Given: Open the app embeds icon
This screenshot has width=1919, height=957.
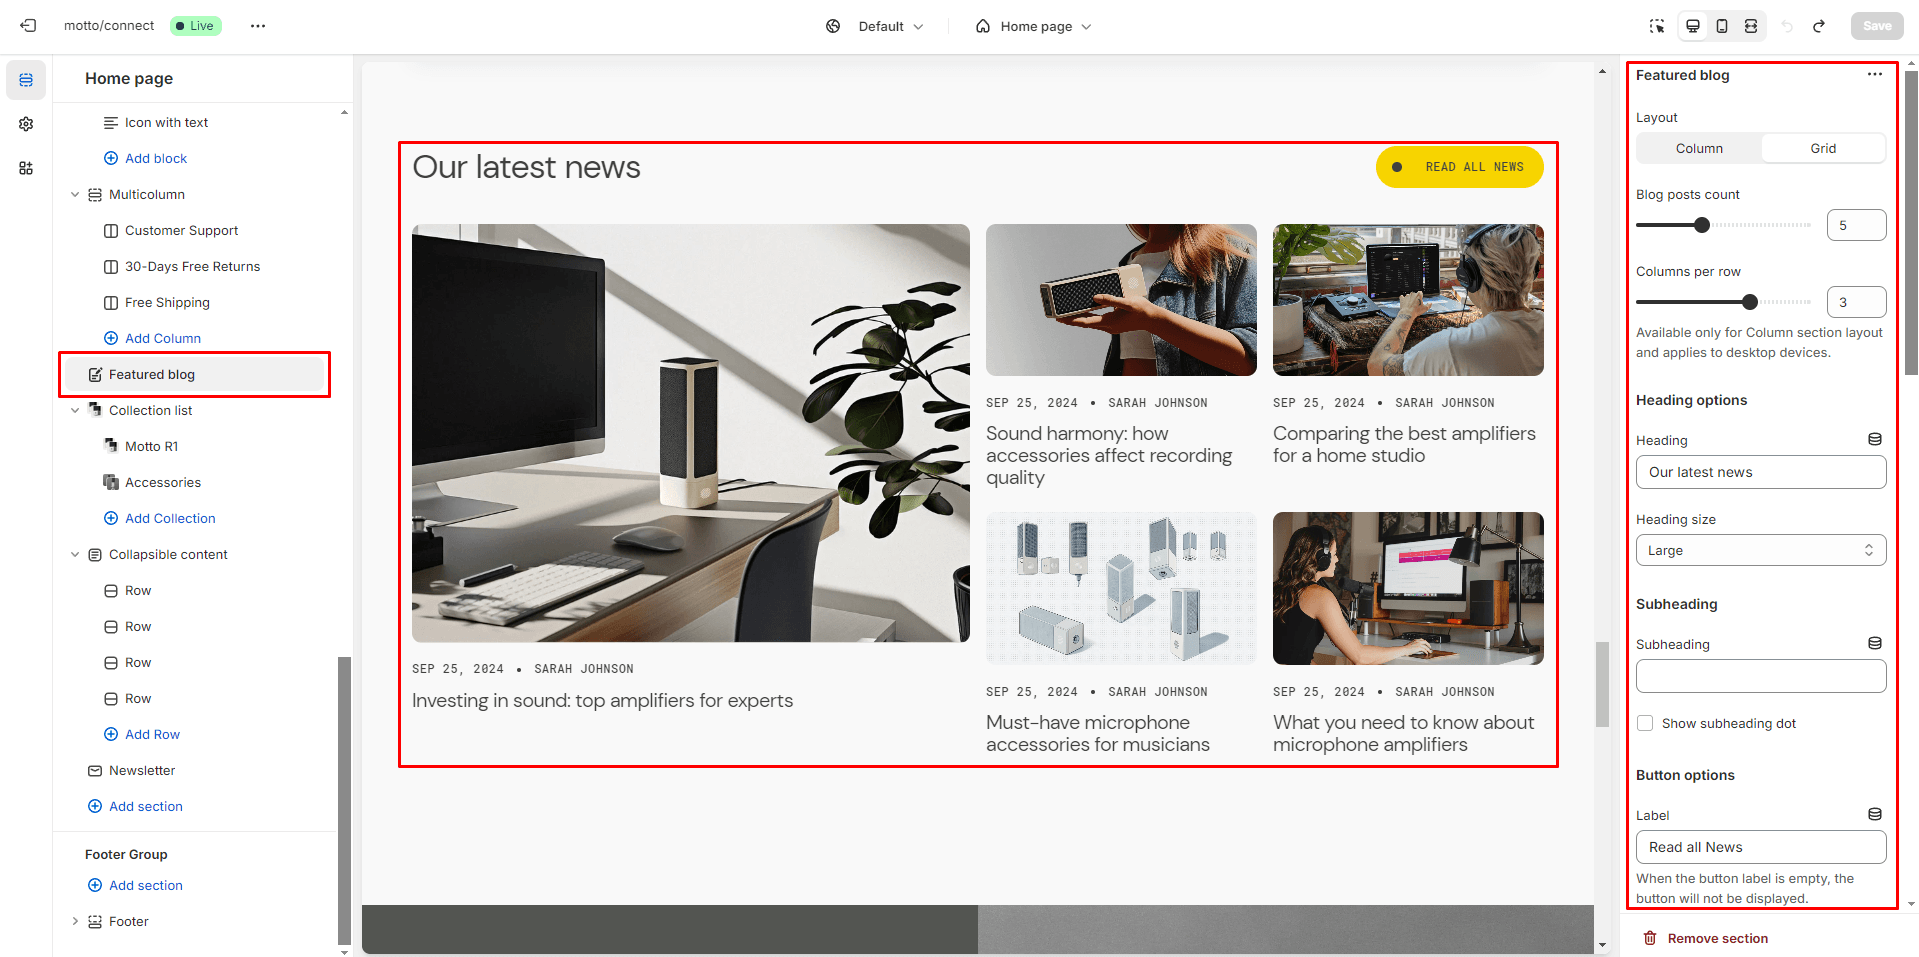Looking at the screenshot, I should pos(26,168).
